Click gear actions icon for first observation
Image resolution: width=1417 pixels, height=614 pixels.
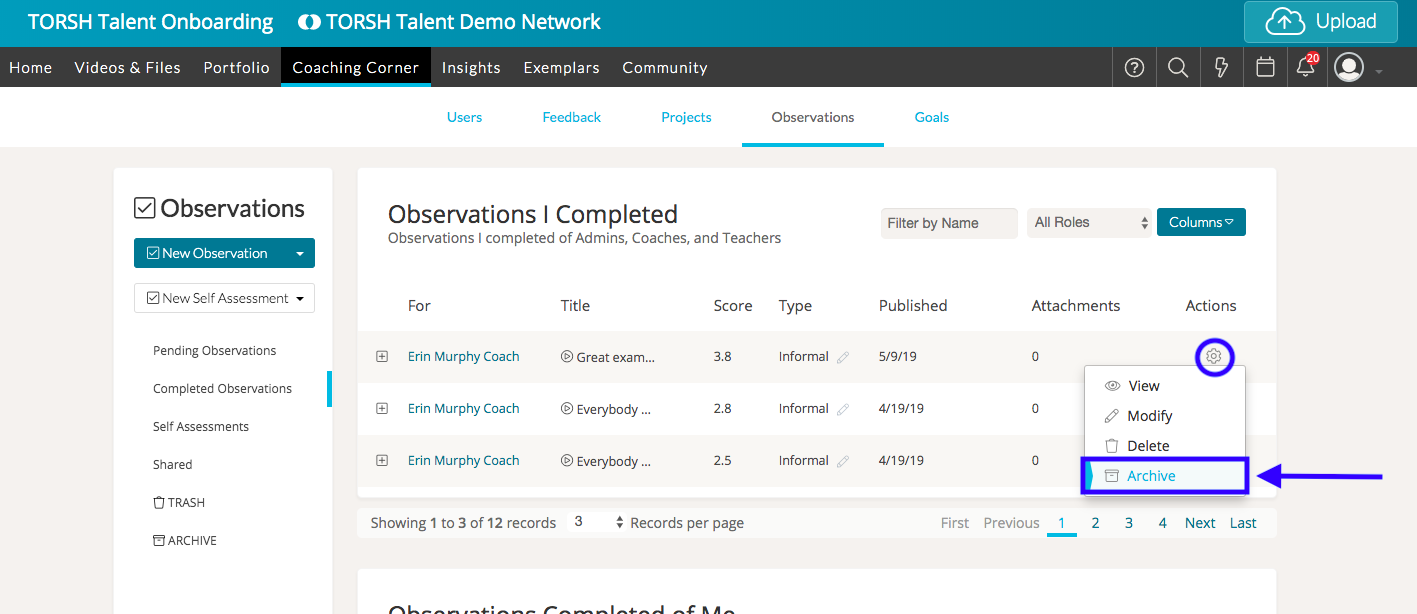[1214, 356]
